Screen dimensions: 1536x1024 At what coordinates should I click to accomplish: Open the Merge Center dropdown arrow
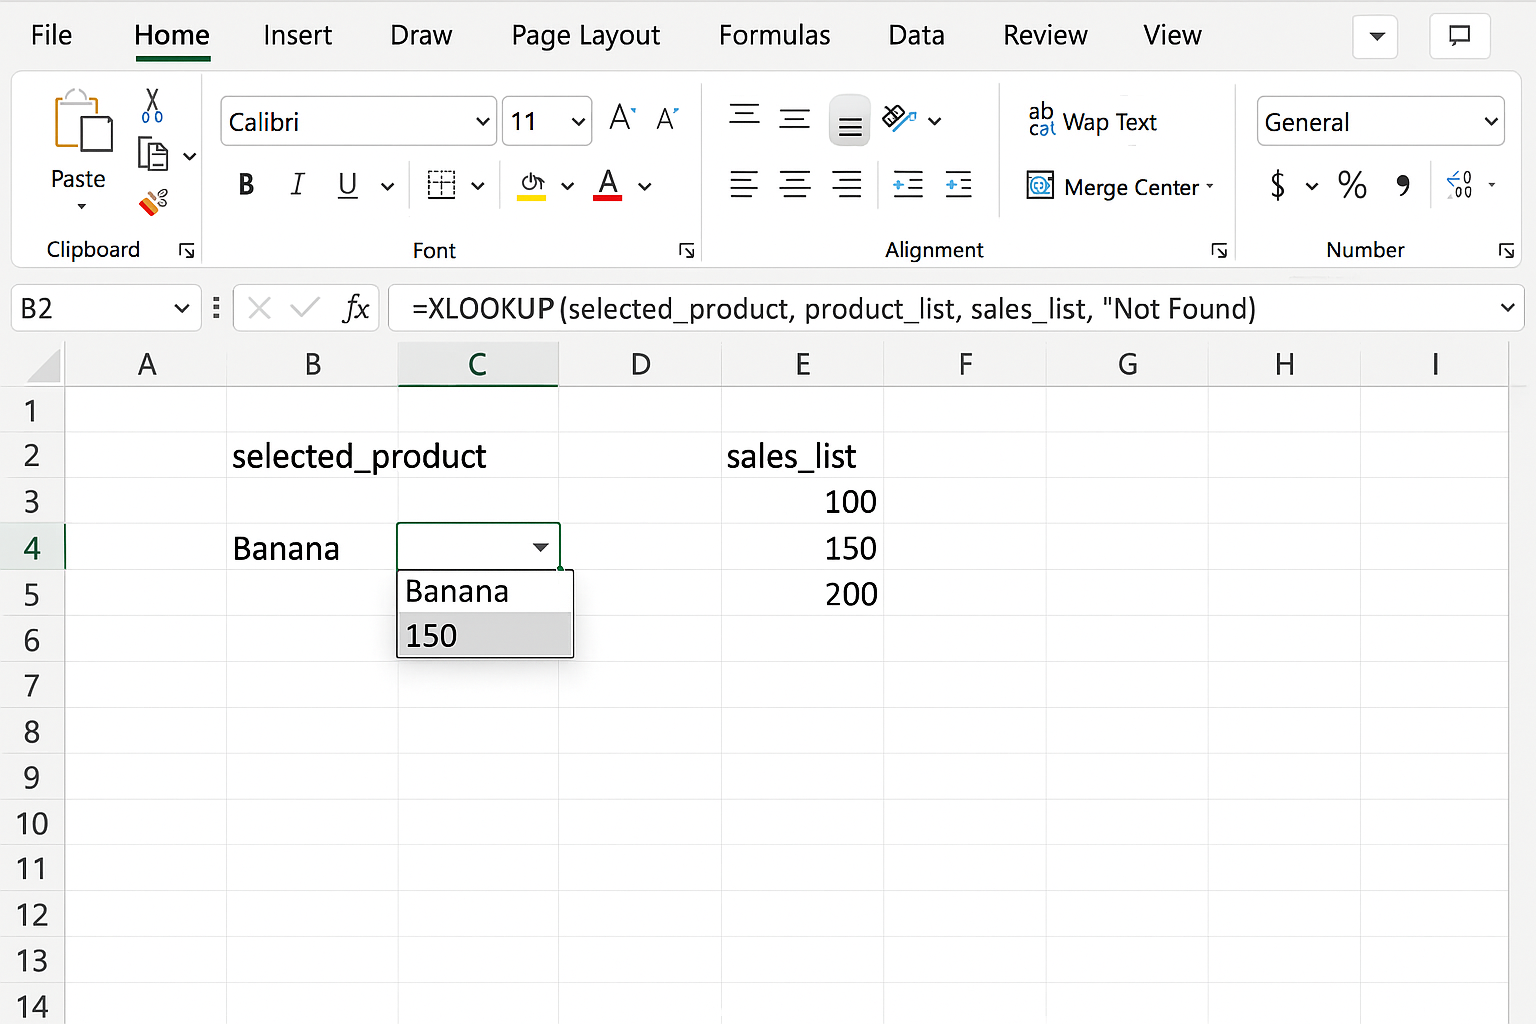(x=1209, y=186)
